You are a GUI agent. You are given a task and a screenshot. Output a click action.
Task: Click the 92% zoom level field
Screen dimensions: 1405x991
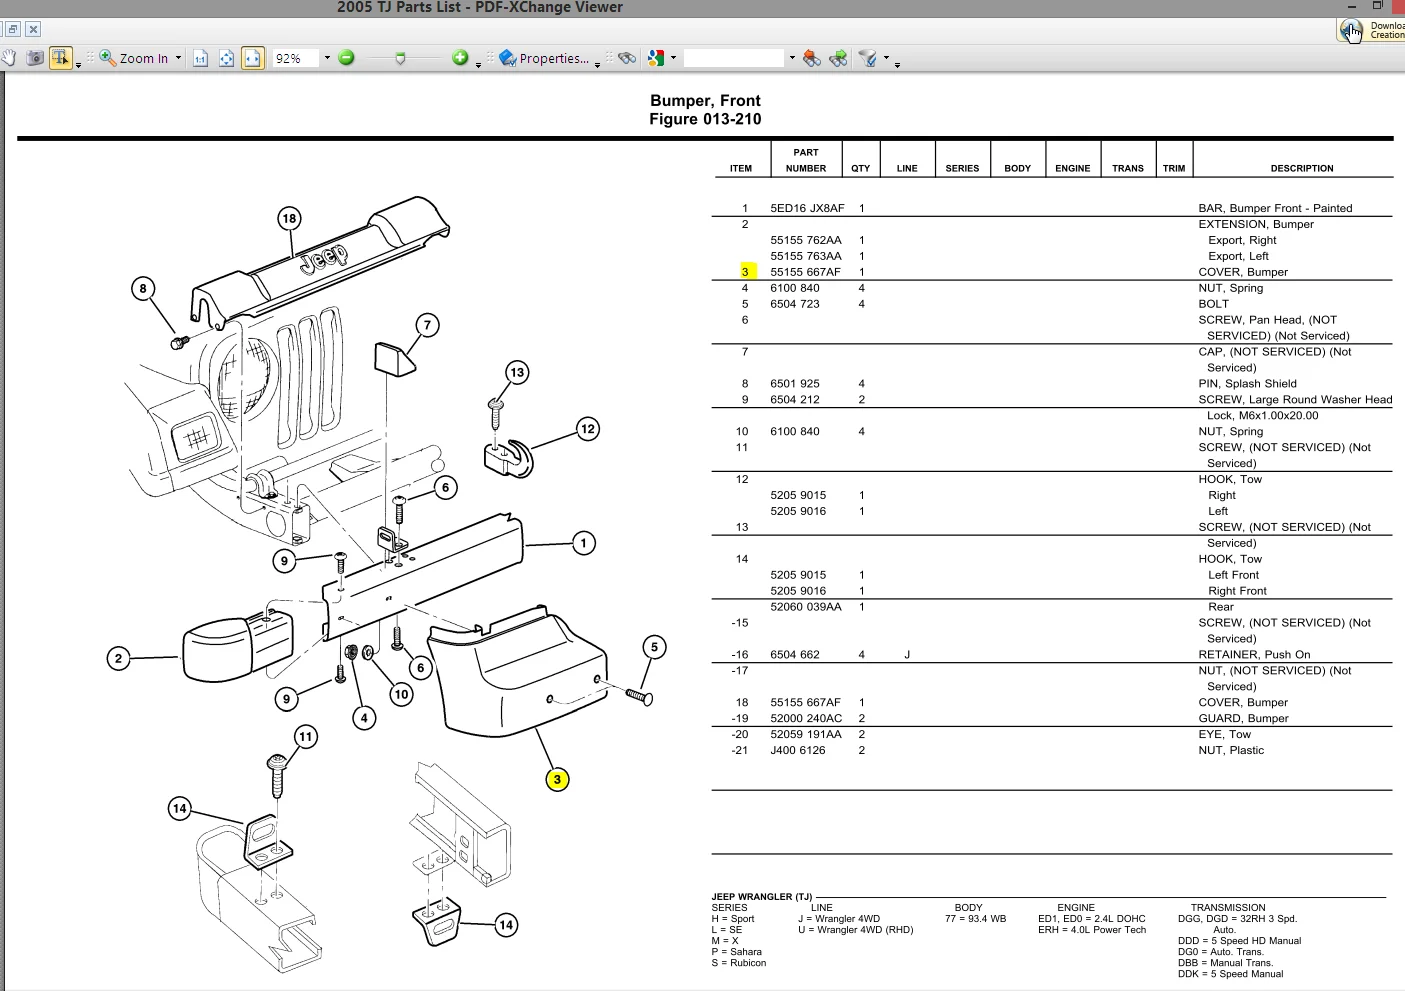(296, 58)
